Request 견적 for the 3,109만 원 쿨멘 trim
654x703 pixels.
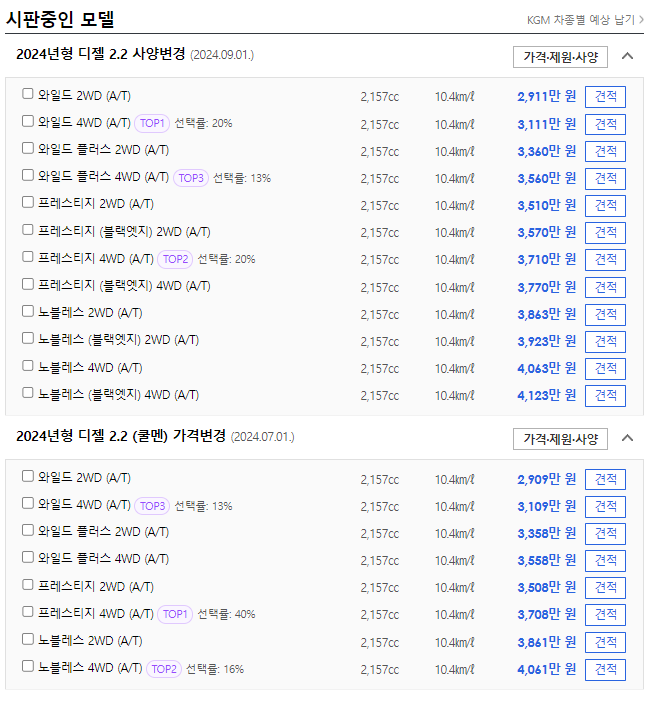click(605, 507)
